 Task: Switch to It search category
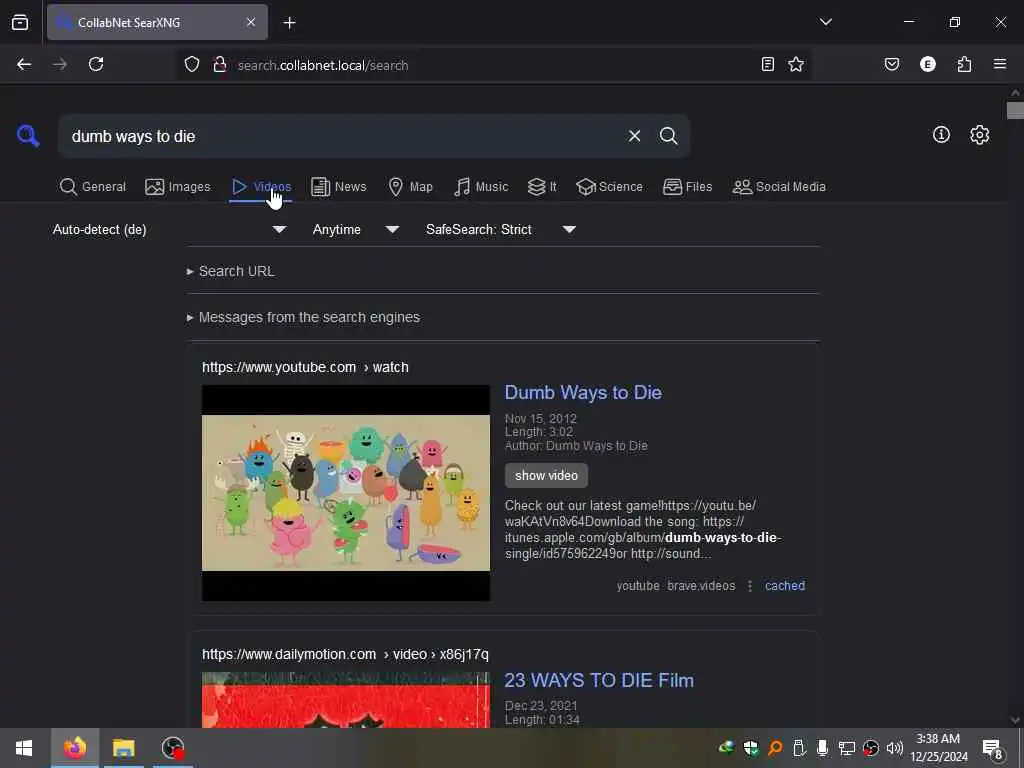(542, 187)
